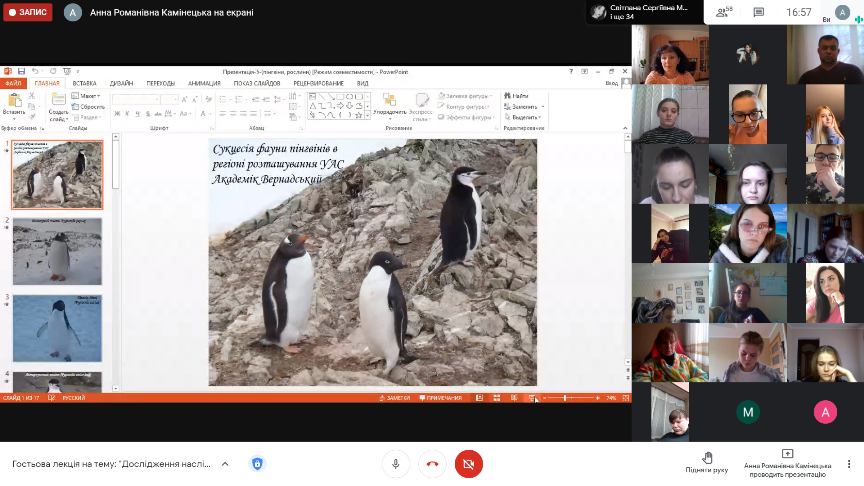Open the ФАЙЛ menu in PowerPoint

(13, 84)
